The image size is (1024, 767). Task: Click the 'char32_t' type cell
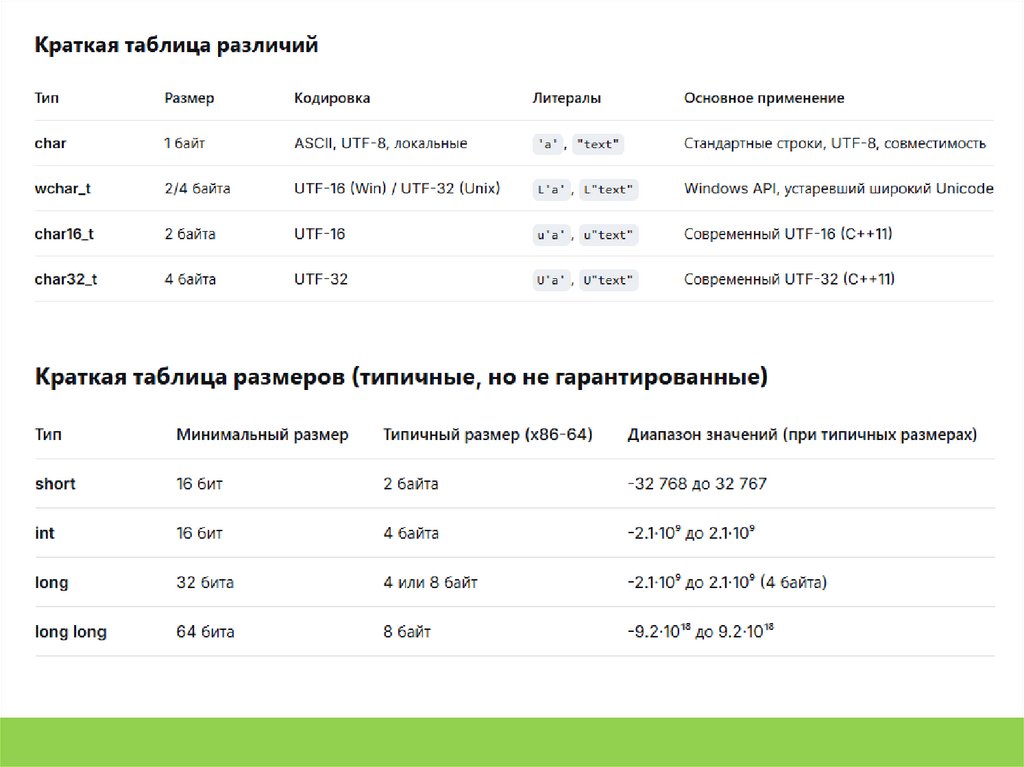click(x=66, y=279)
